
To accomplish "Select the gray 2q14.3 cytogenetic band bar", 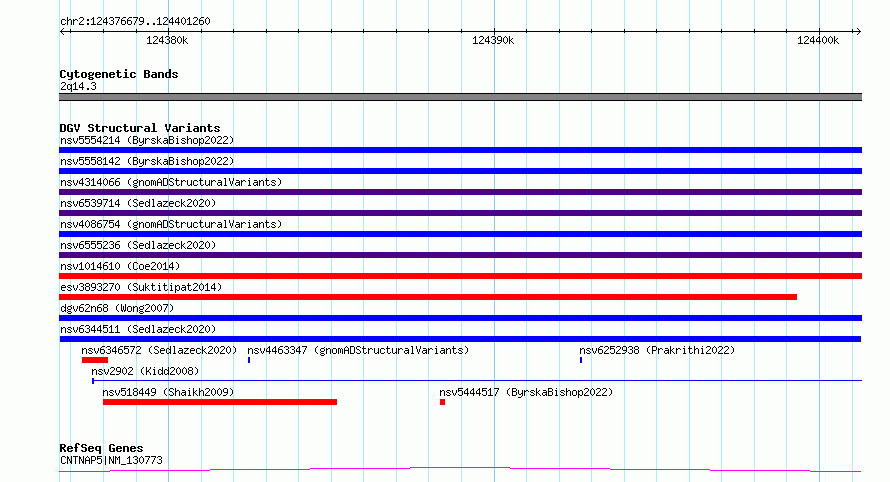I will [460, 97].
